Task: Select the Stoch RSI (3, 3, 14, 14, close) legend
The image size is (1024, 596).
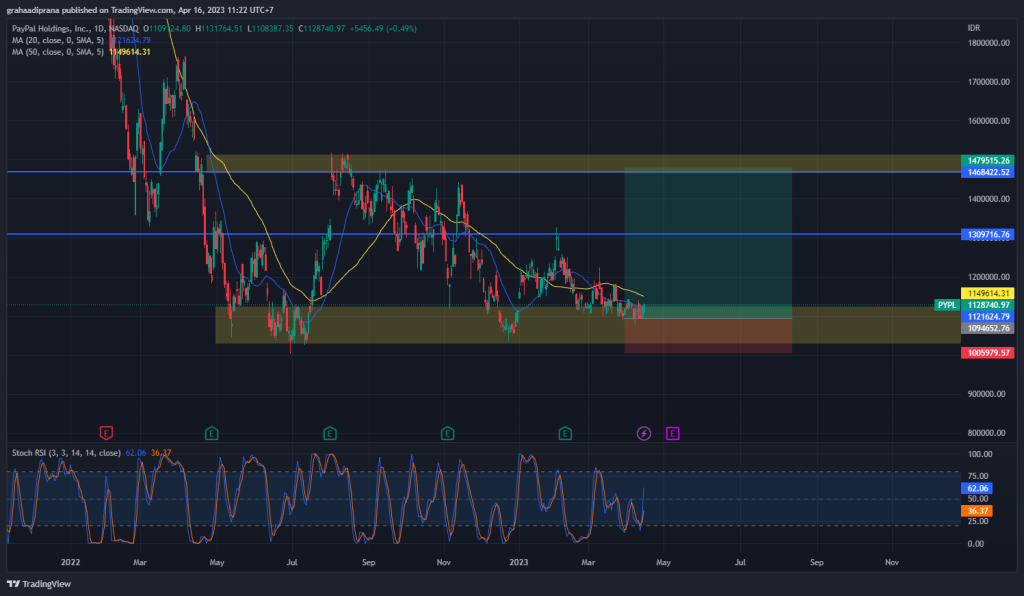Action: (x=66, y=453)
